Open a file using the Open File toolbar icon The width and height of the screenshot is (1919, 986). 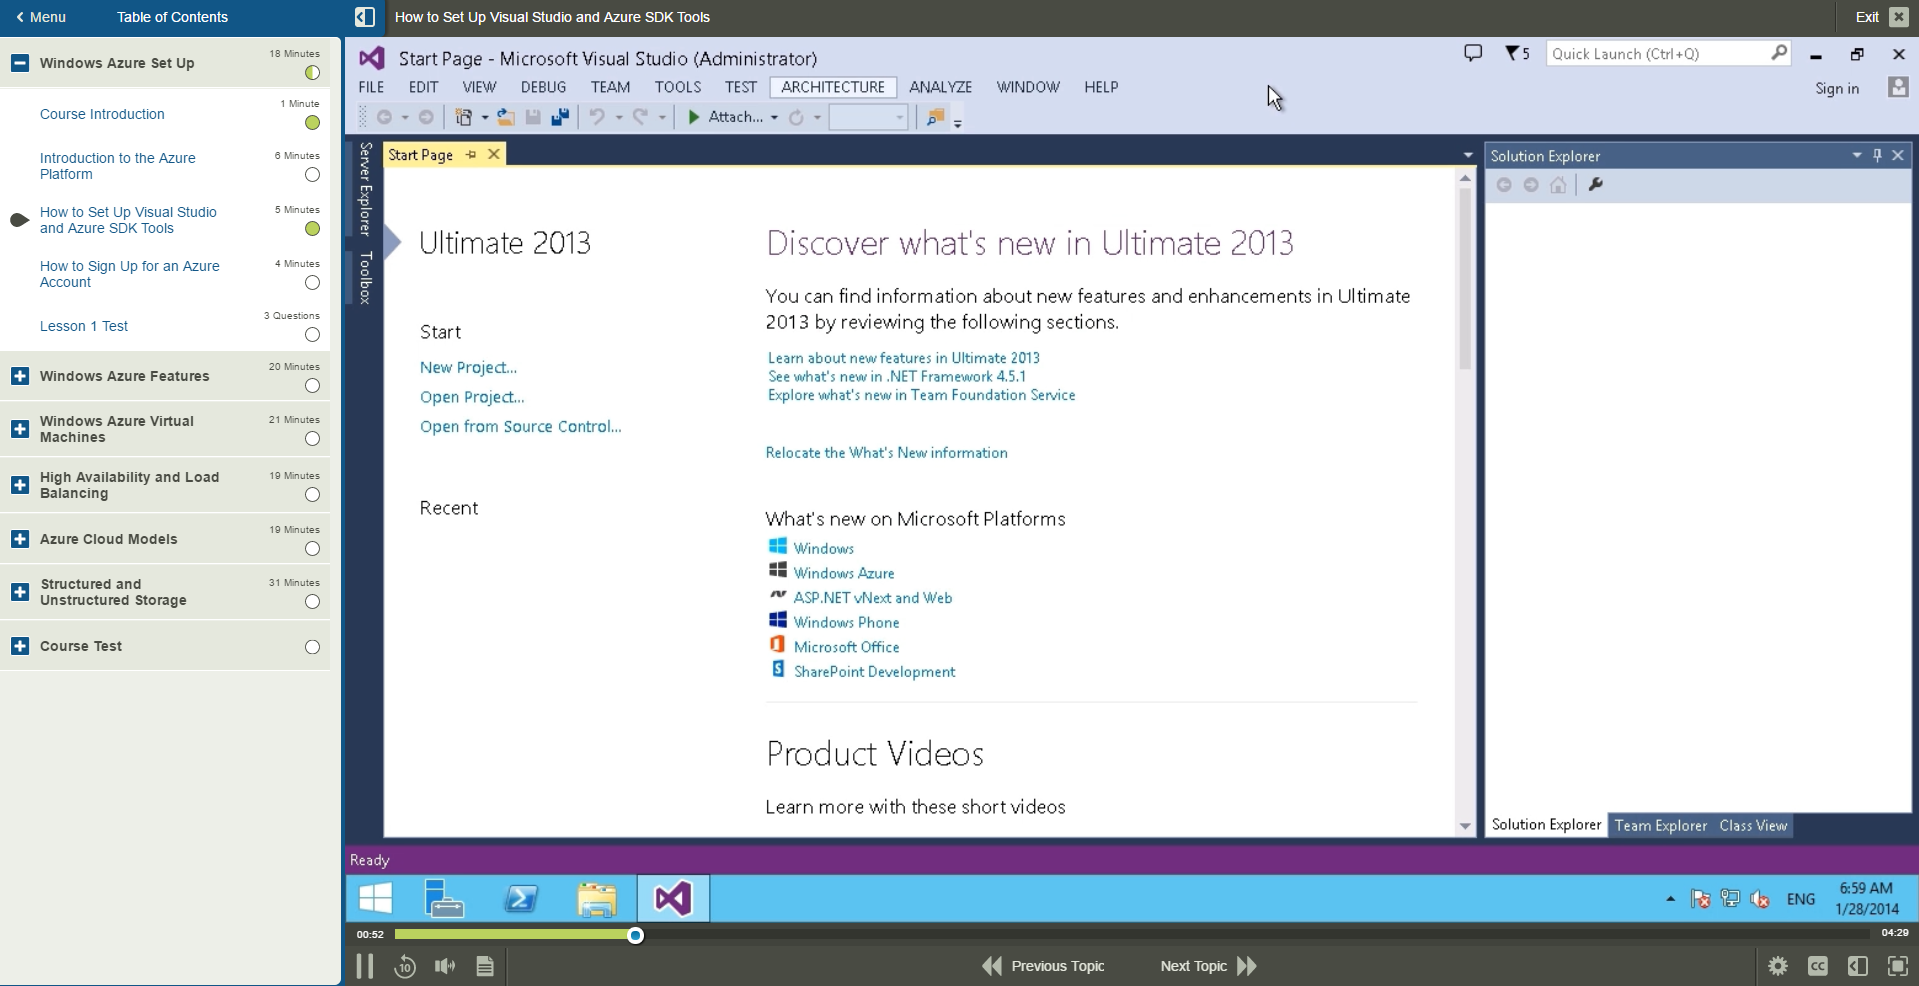505,117
